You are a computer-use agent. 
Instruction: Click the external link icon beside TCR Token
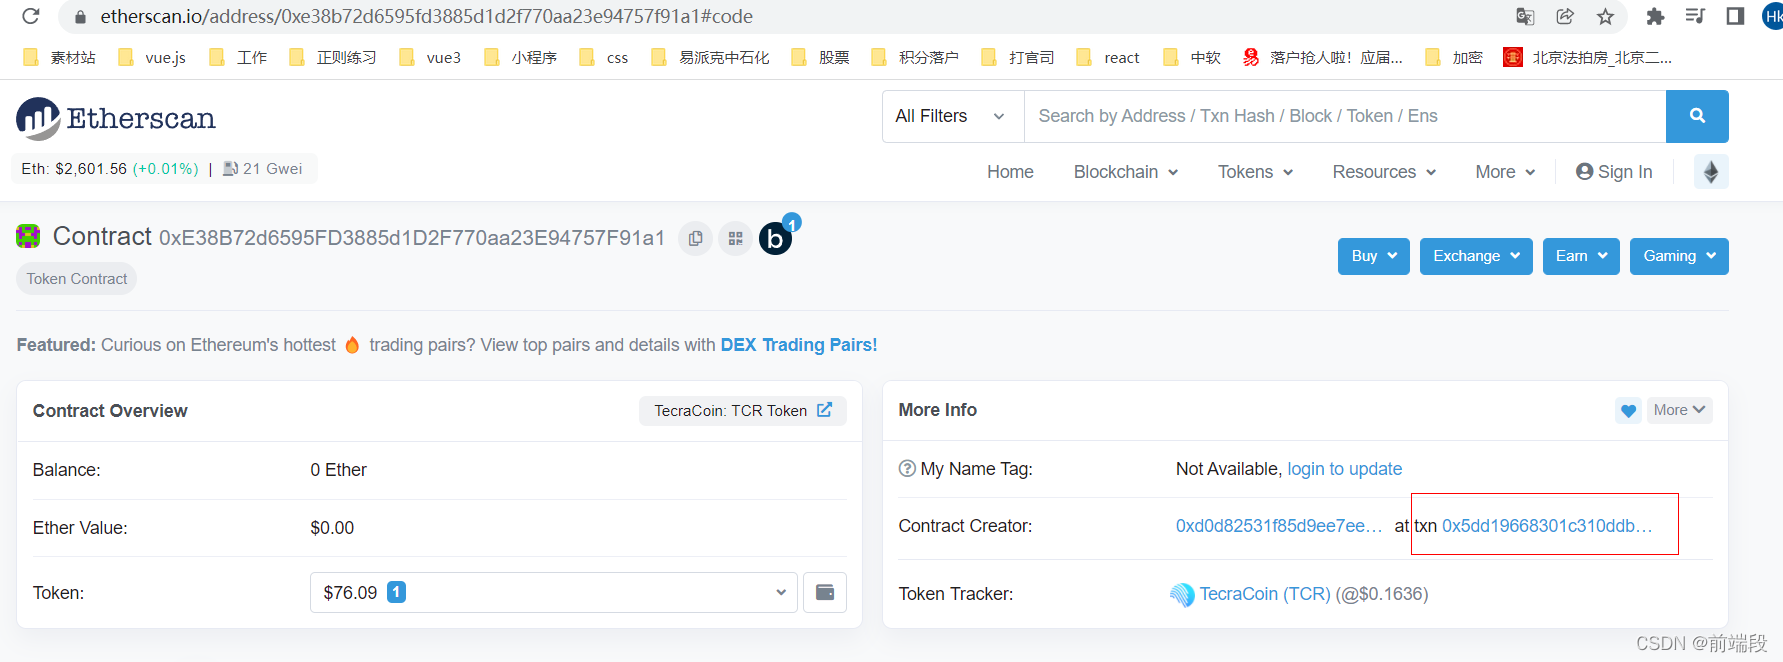pos(824,410)
